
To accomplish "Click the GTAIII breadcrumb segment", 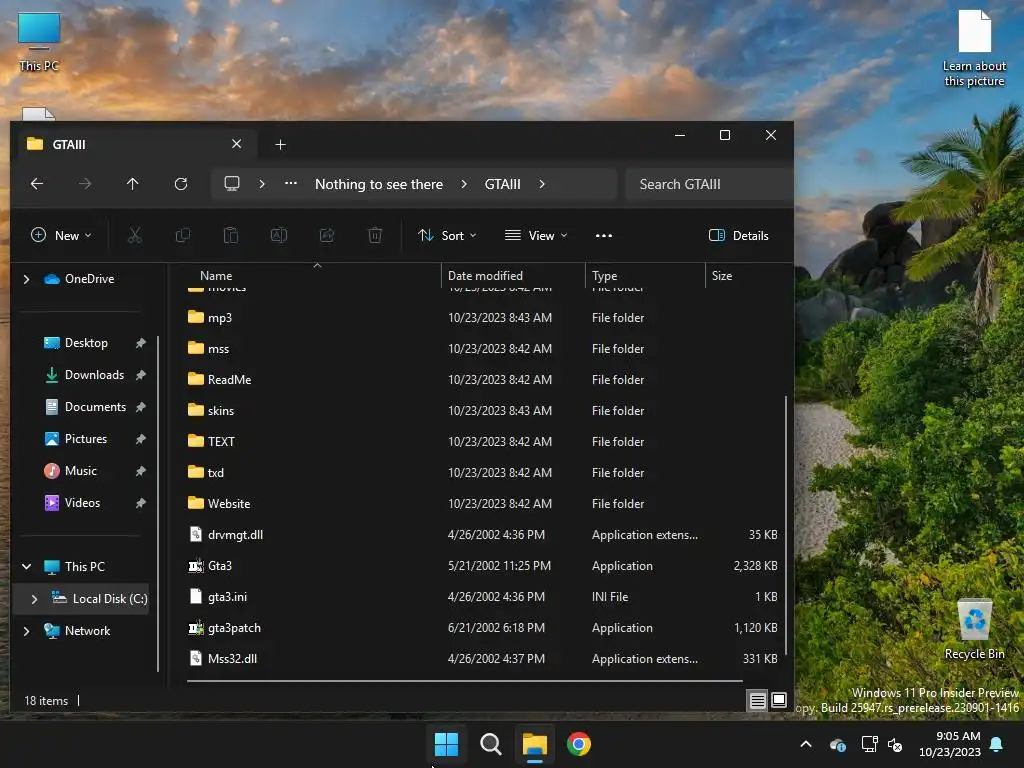I will 502,184.
